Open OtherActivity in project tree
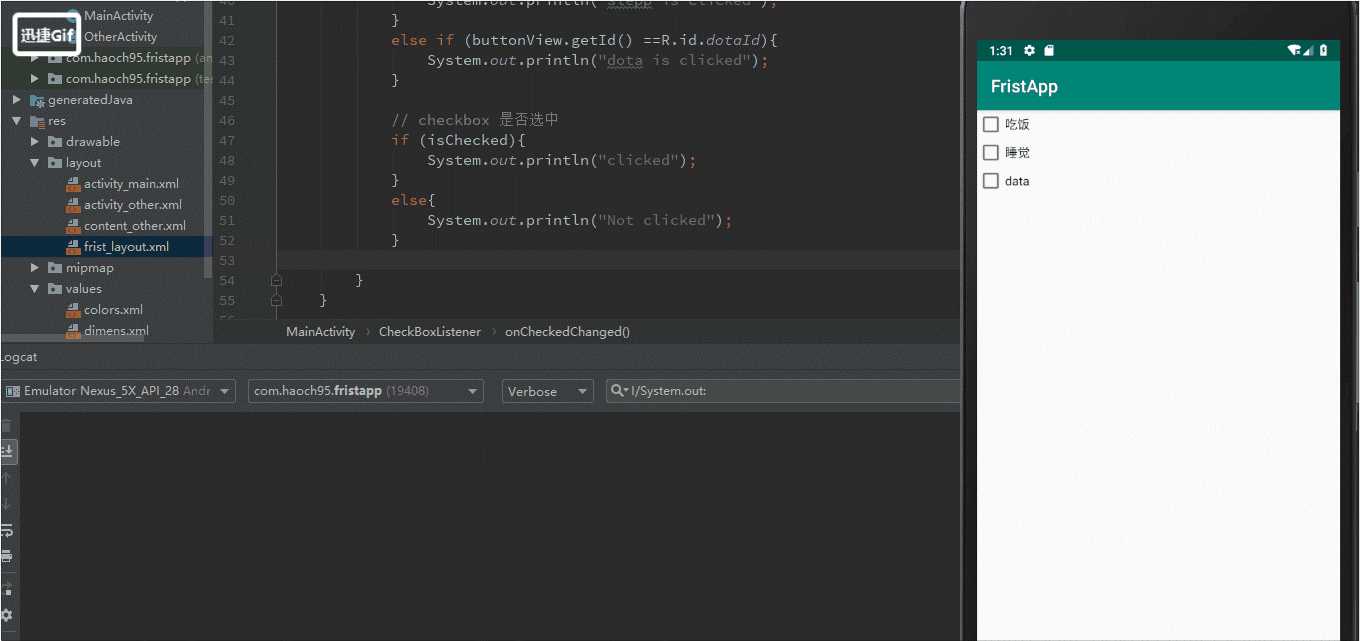 click(x=120, y=37)
